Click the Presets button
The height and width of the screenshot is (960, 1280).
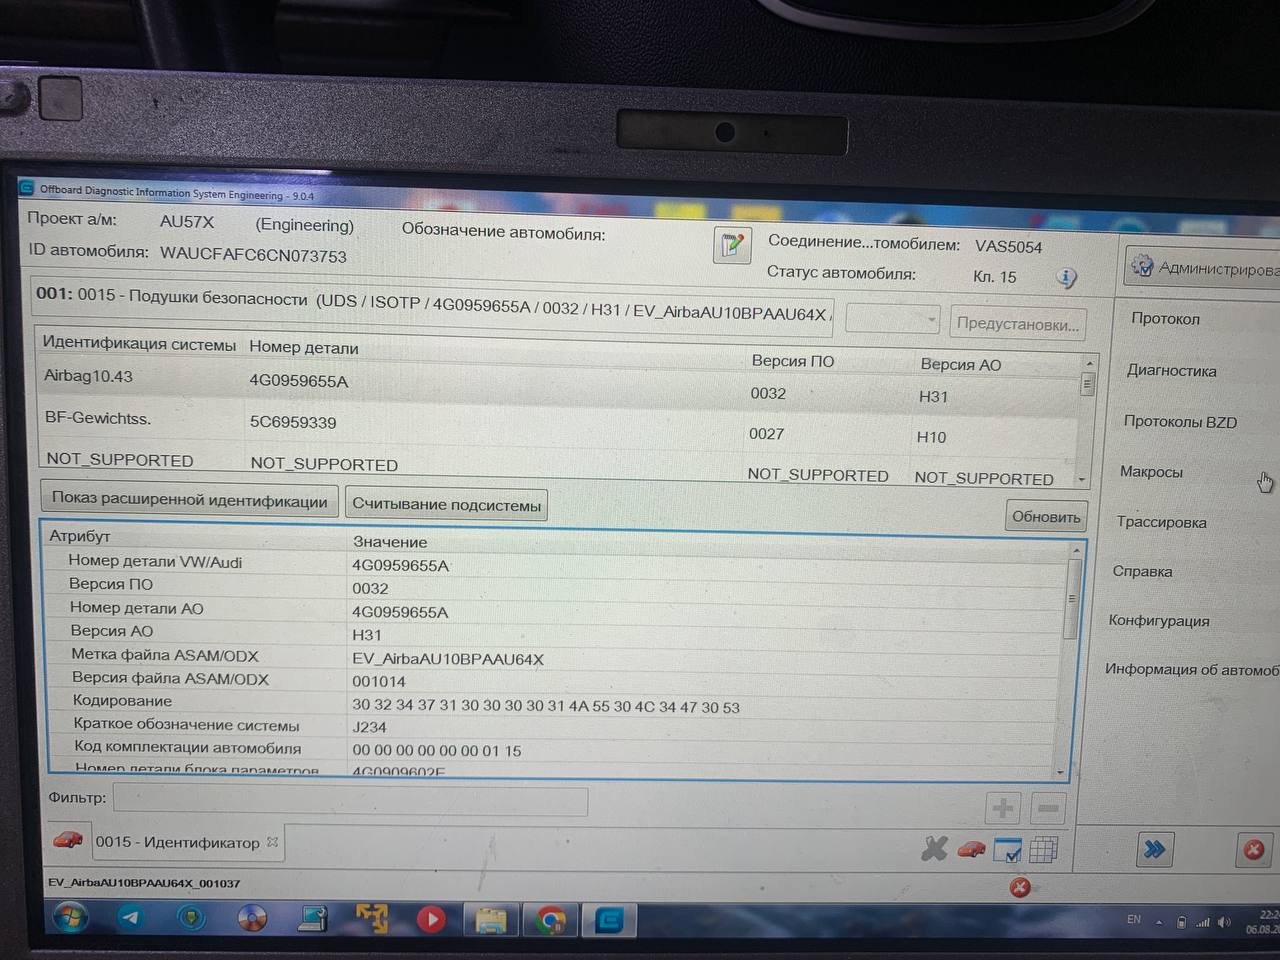[x=1017, y=323]
